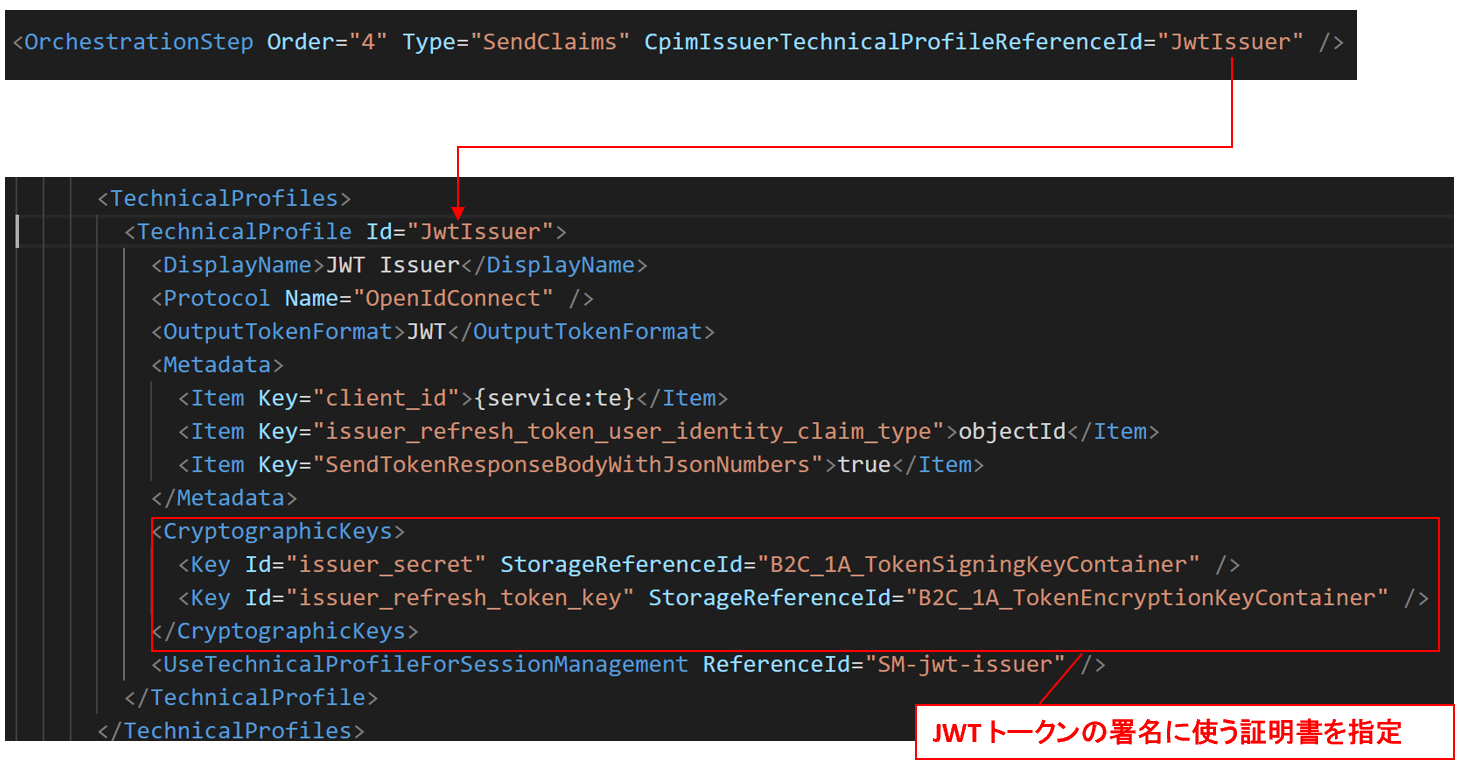Image resolution: width=1464 pixels, height=773 pixels.
Task: Click the "issuer_refresh_token_key" key Id
Action: [x=460, y=598]
